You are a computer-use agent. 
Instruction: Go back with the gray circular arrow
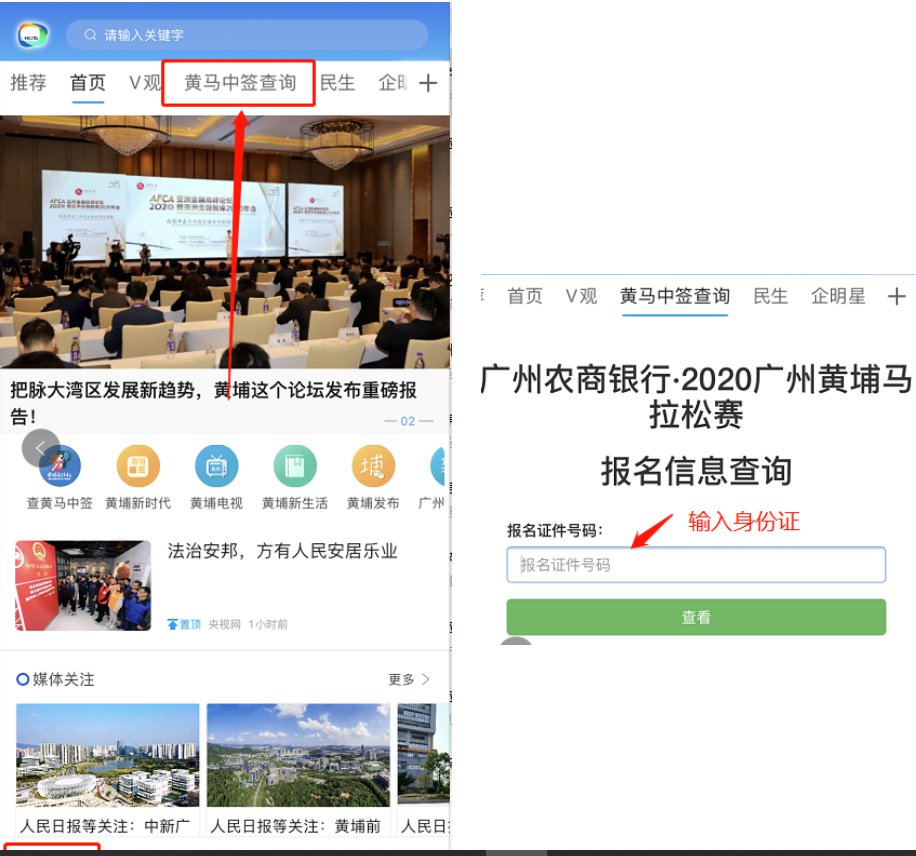(40, 448)
